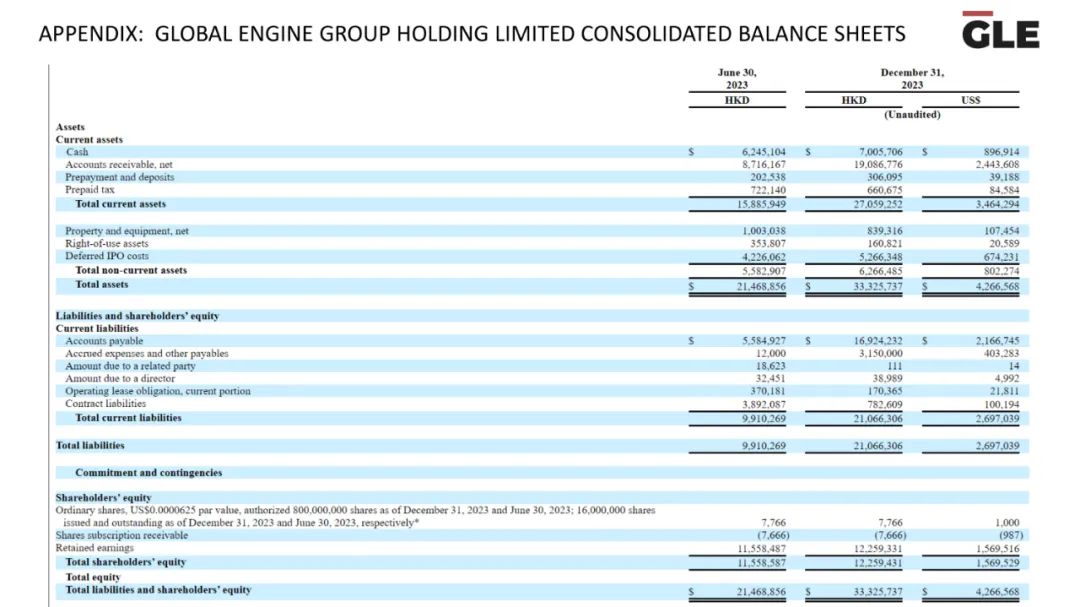
Task: Click the 'Commitment and contingencies' heading
Action: tap(149, 473)
